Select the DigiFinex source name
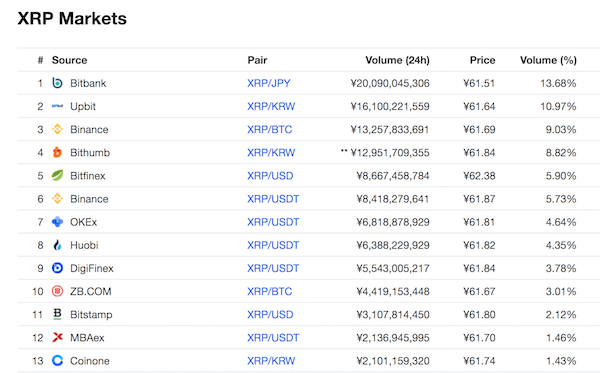600x373 pixels. [92, 269]
